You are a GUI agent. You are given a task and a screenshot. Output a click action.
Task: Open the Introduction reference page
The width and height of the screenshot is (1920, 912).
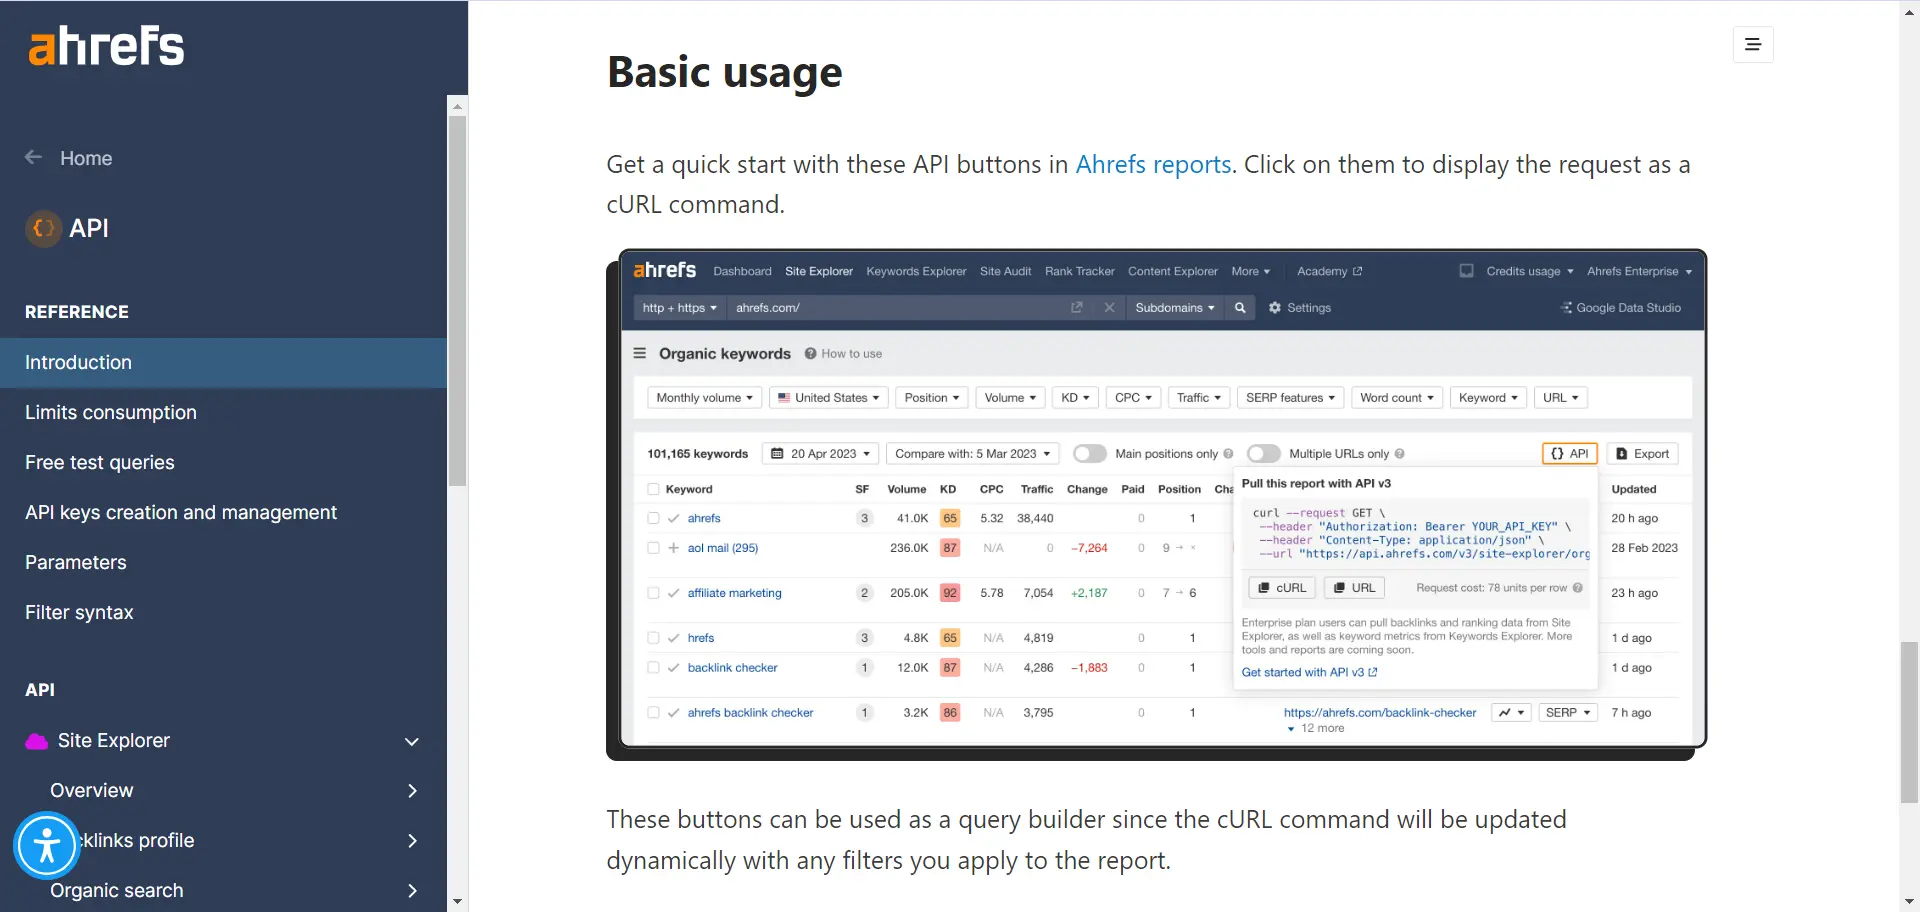pos(223,362)
